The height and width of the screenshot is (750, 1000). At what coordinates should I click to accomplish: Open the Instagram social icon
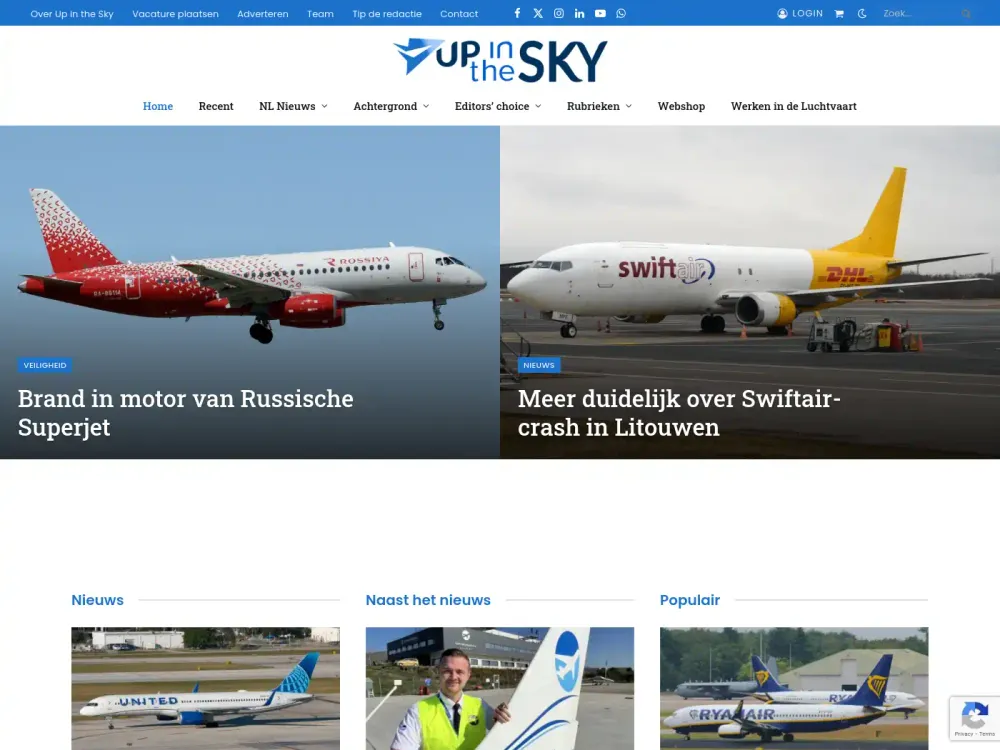pos(559,13)
